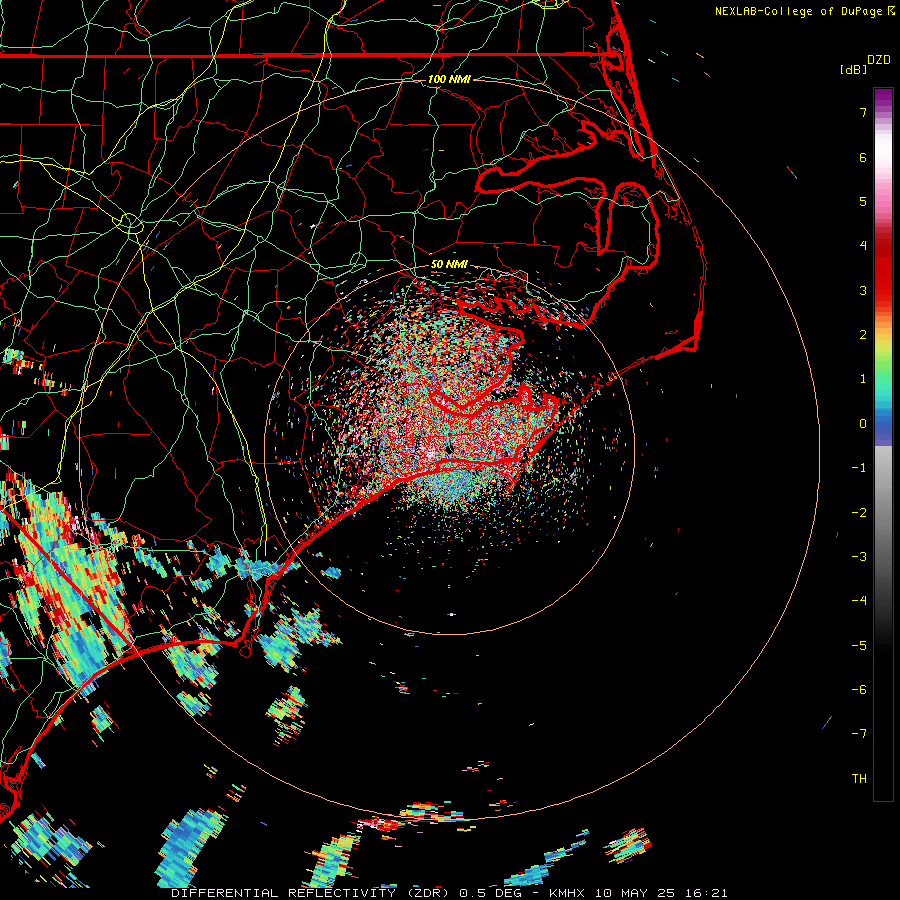
Task: Click the -7 value on the color scale
Action: [859, 734]
